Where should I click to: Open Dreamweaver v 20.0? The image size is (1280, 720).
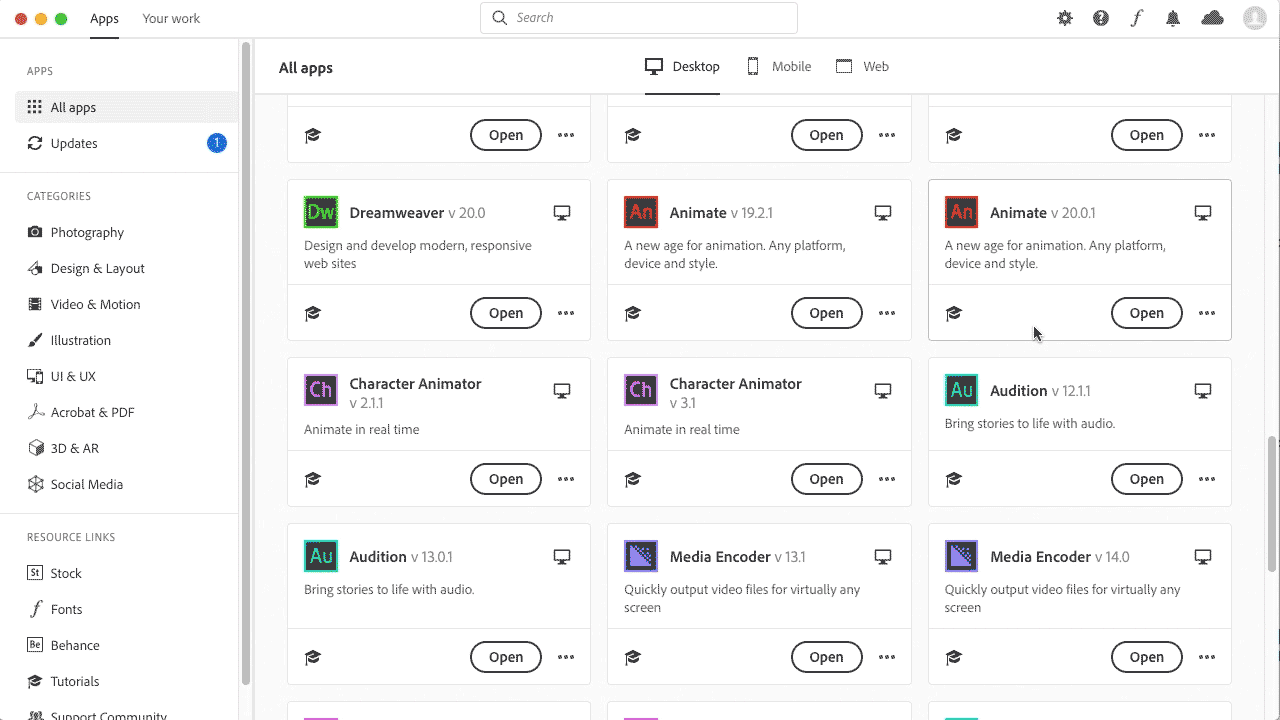(506, 313)
